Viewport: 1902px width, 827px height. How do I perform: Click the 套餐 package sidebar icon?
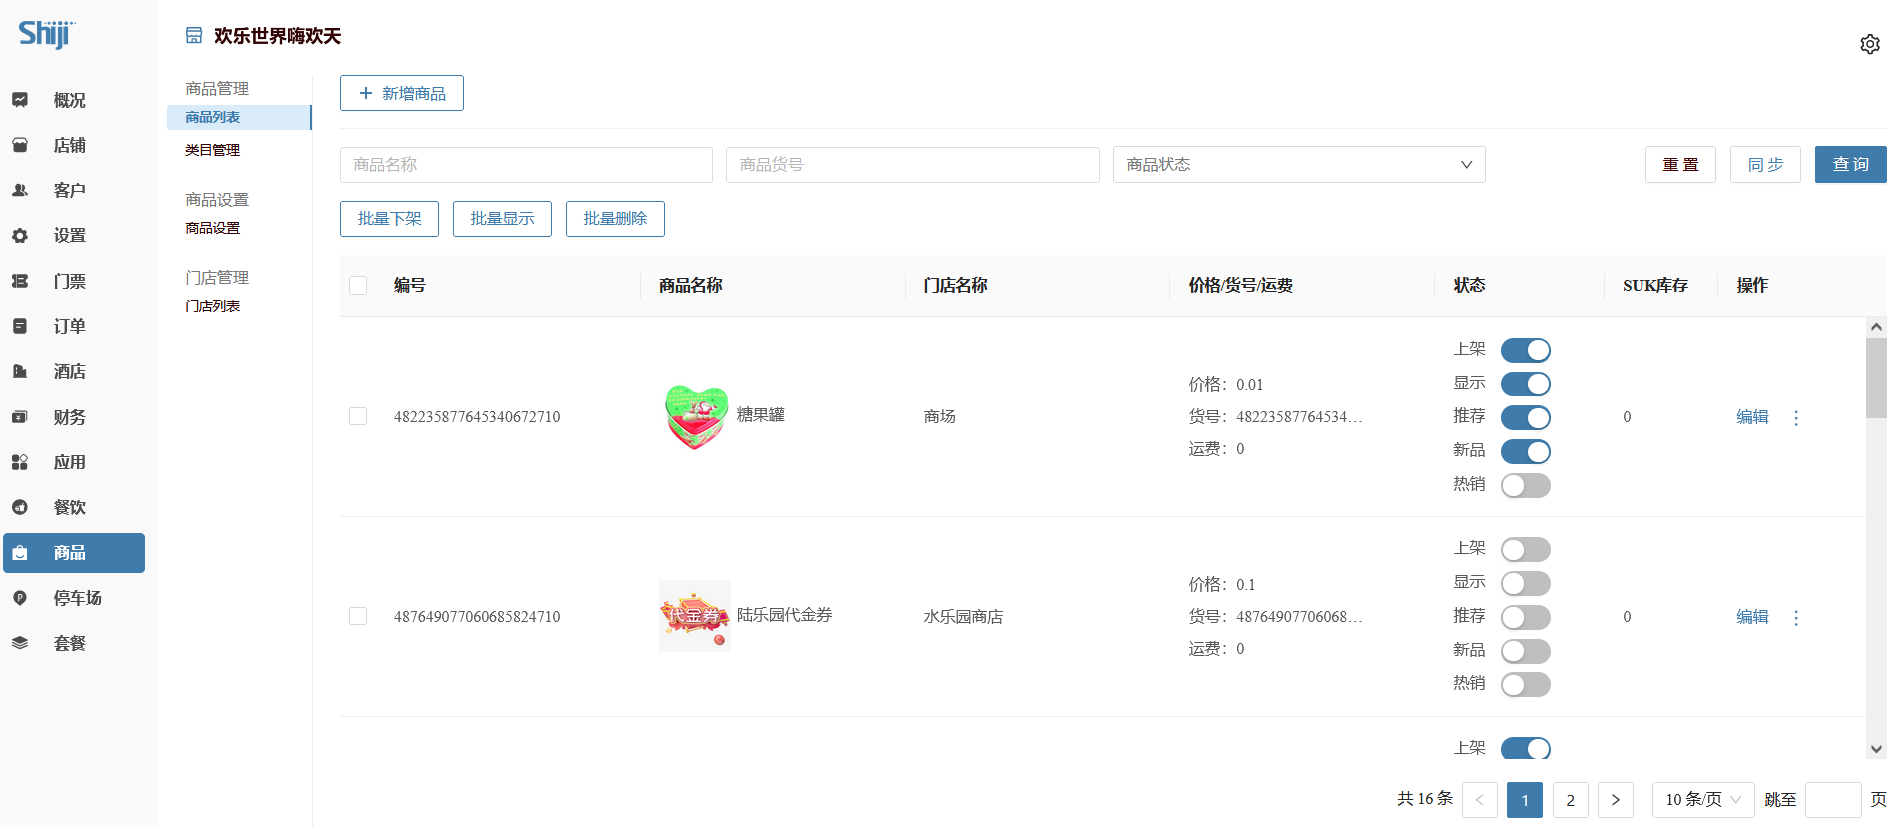point(20,643)
